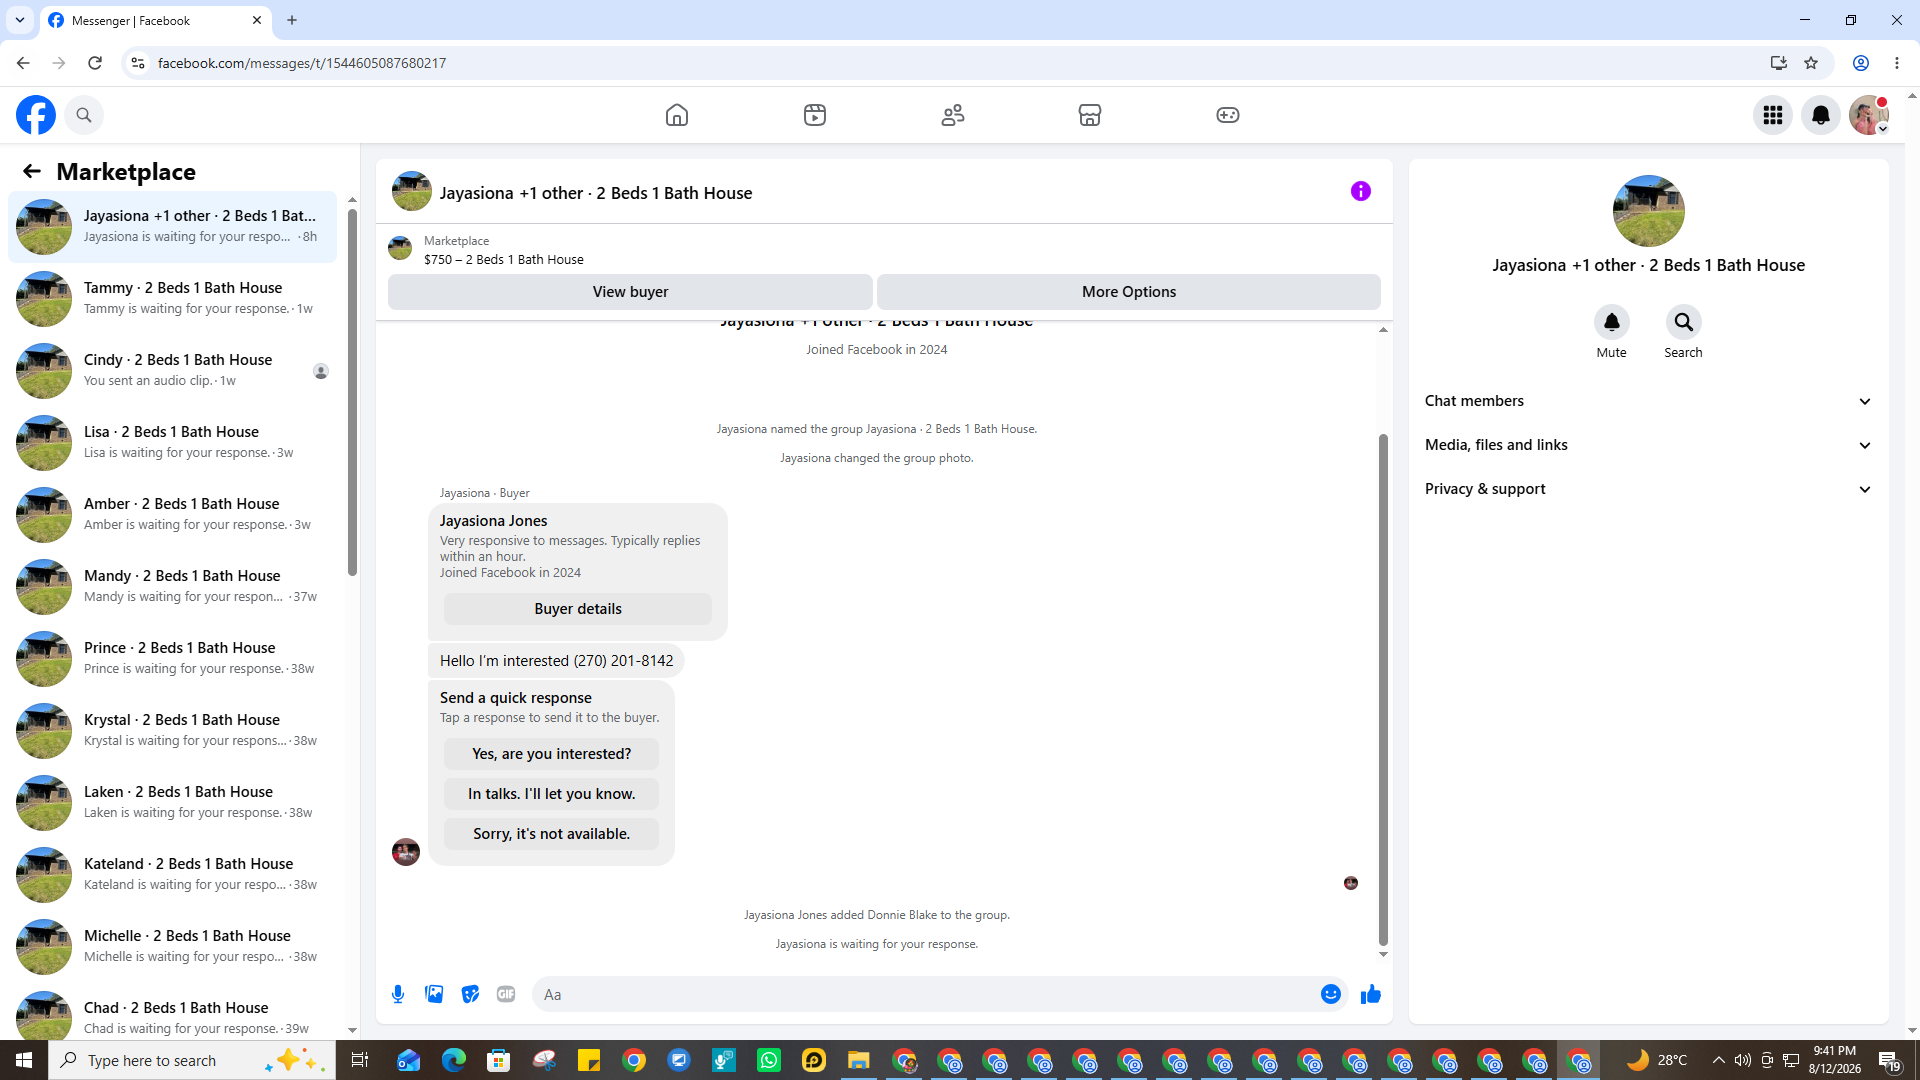
Task: Select the Jayasiona +1 other conversation
Action: [173, 227]
